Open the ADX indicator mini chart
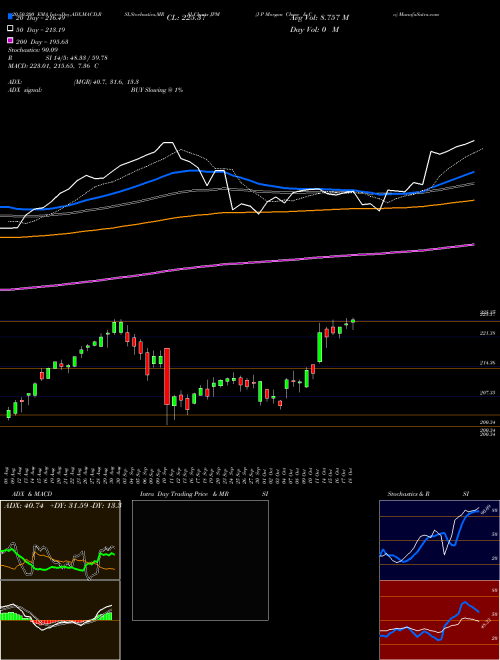500x660 pixels. [60, 540]
